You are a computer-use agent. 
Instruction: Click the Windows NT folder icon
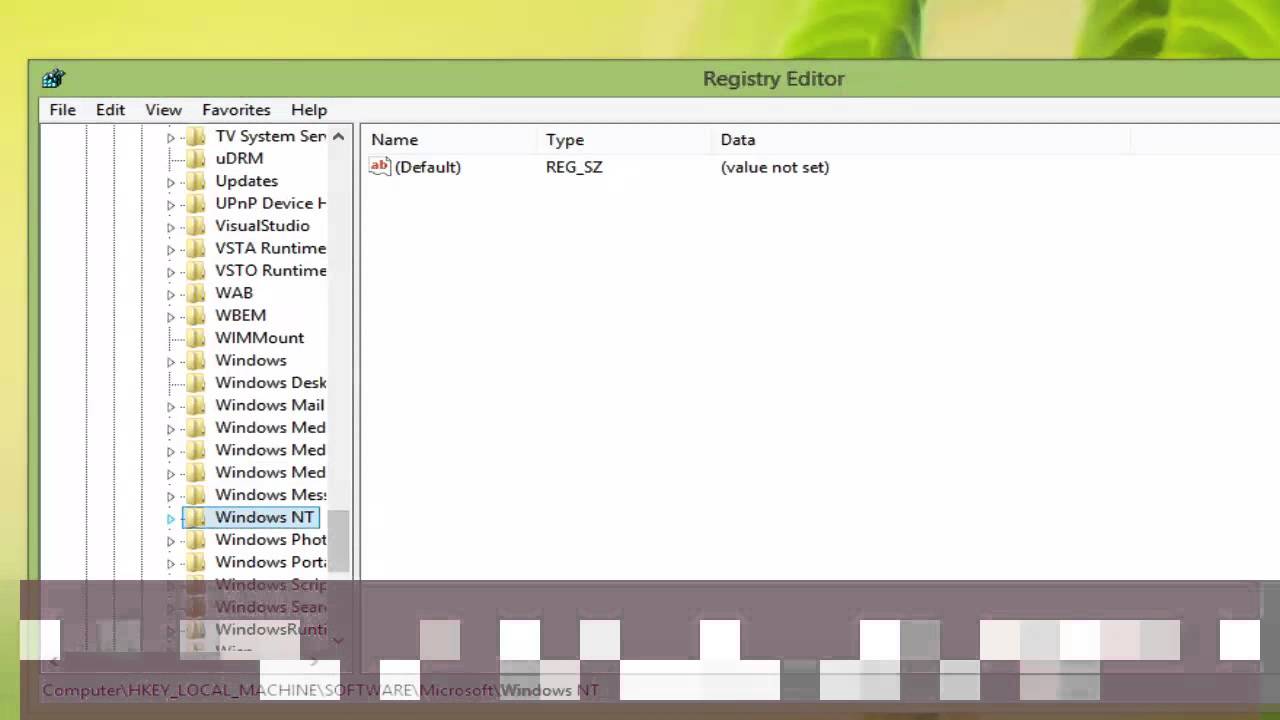click(x=196, y=517)
